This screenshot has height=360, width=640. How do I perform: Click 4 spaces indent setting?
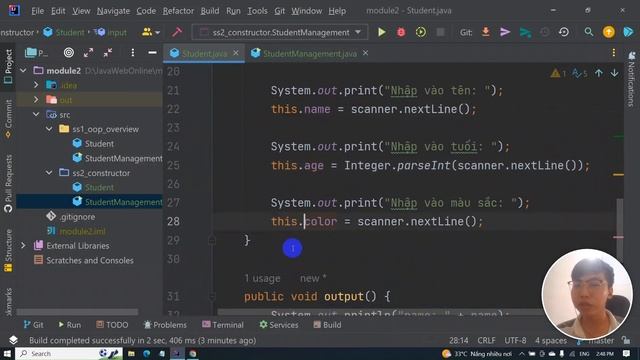[x=551, y=340]
